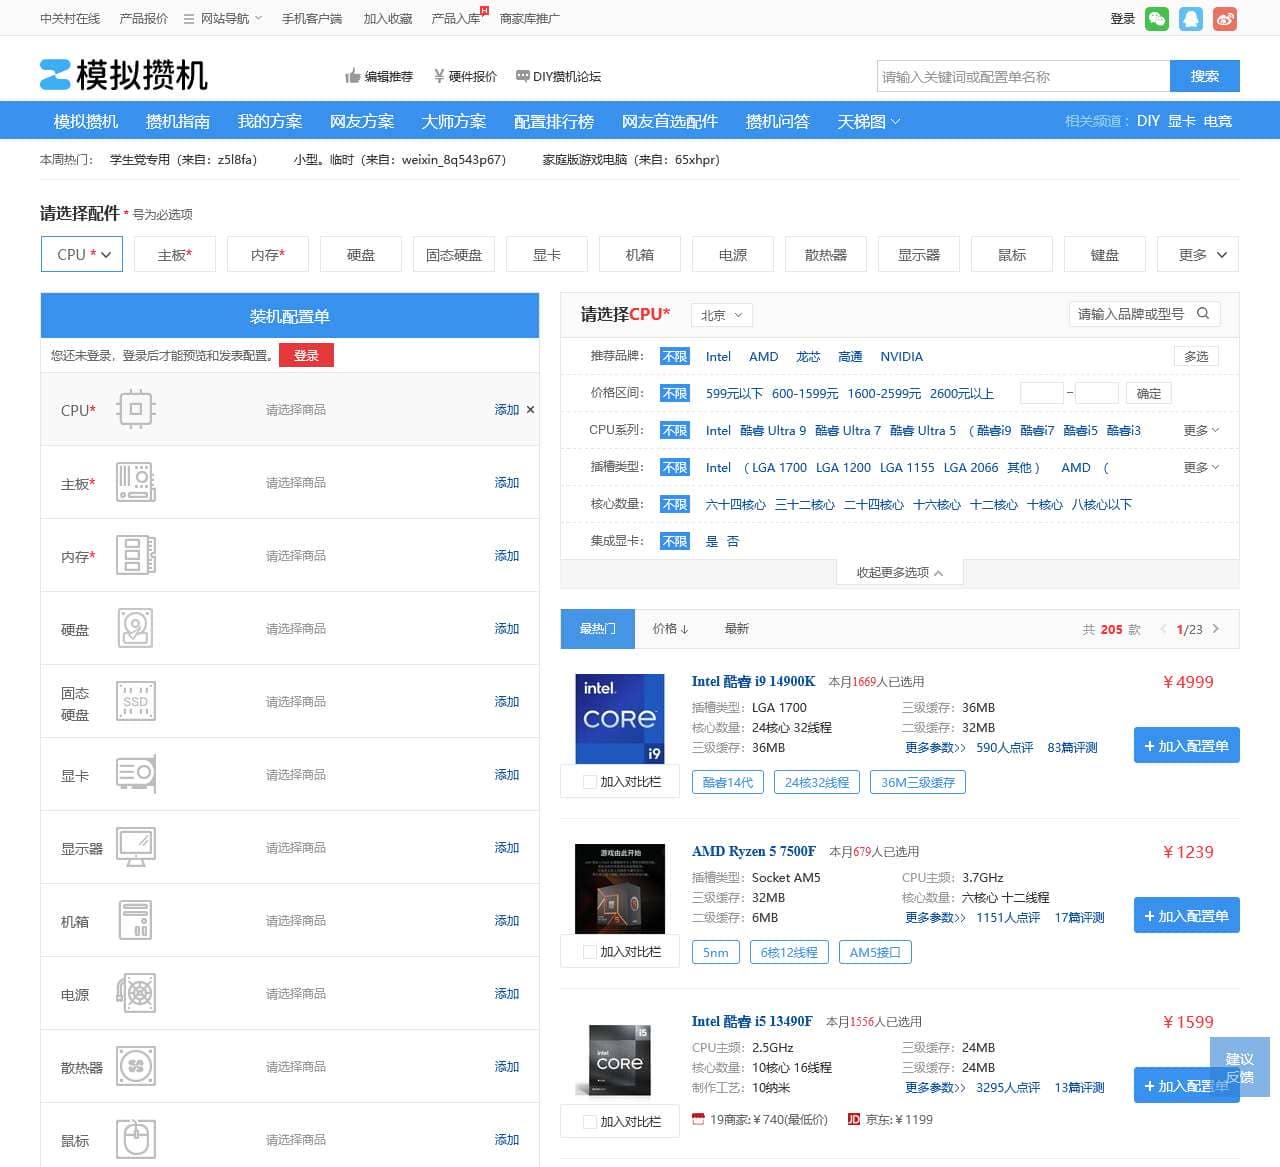Sort results by 价格 arrow
The height and width of the screenshot is (1167, 1280).
(x=670, y=629)
